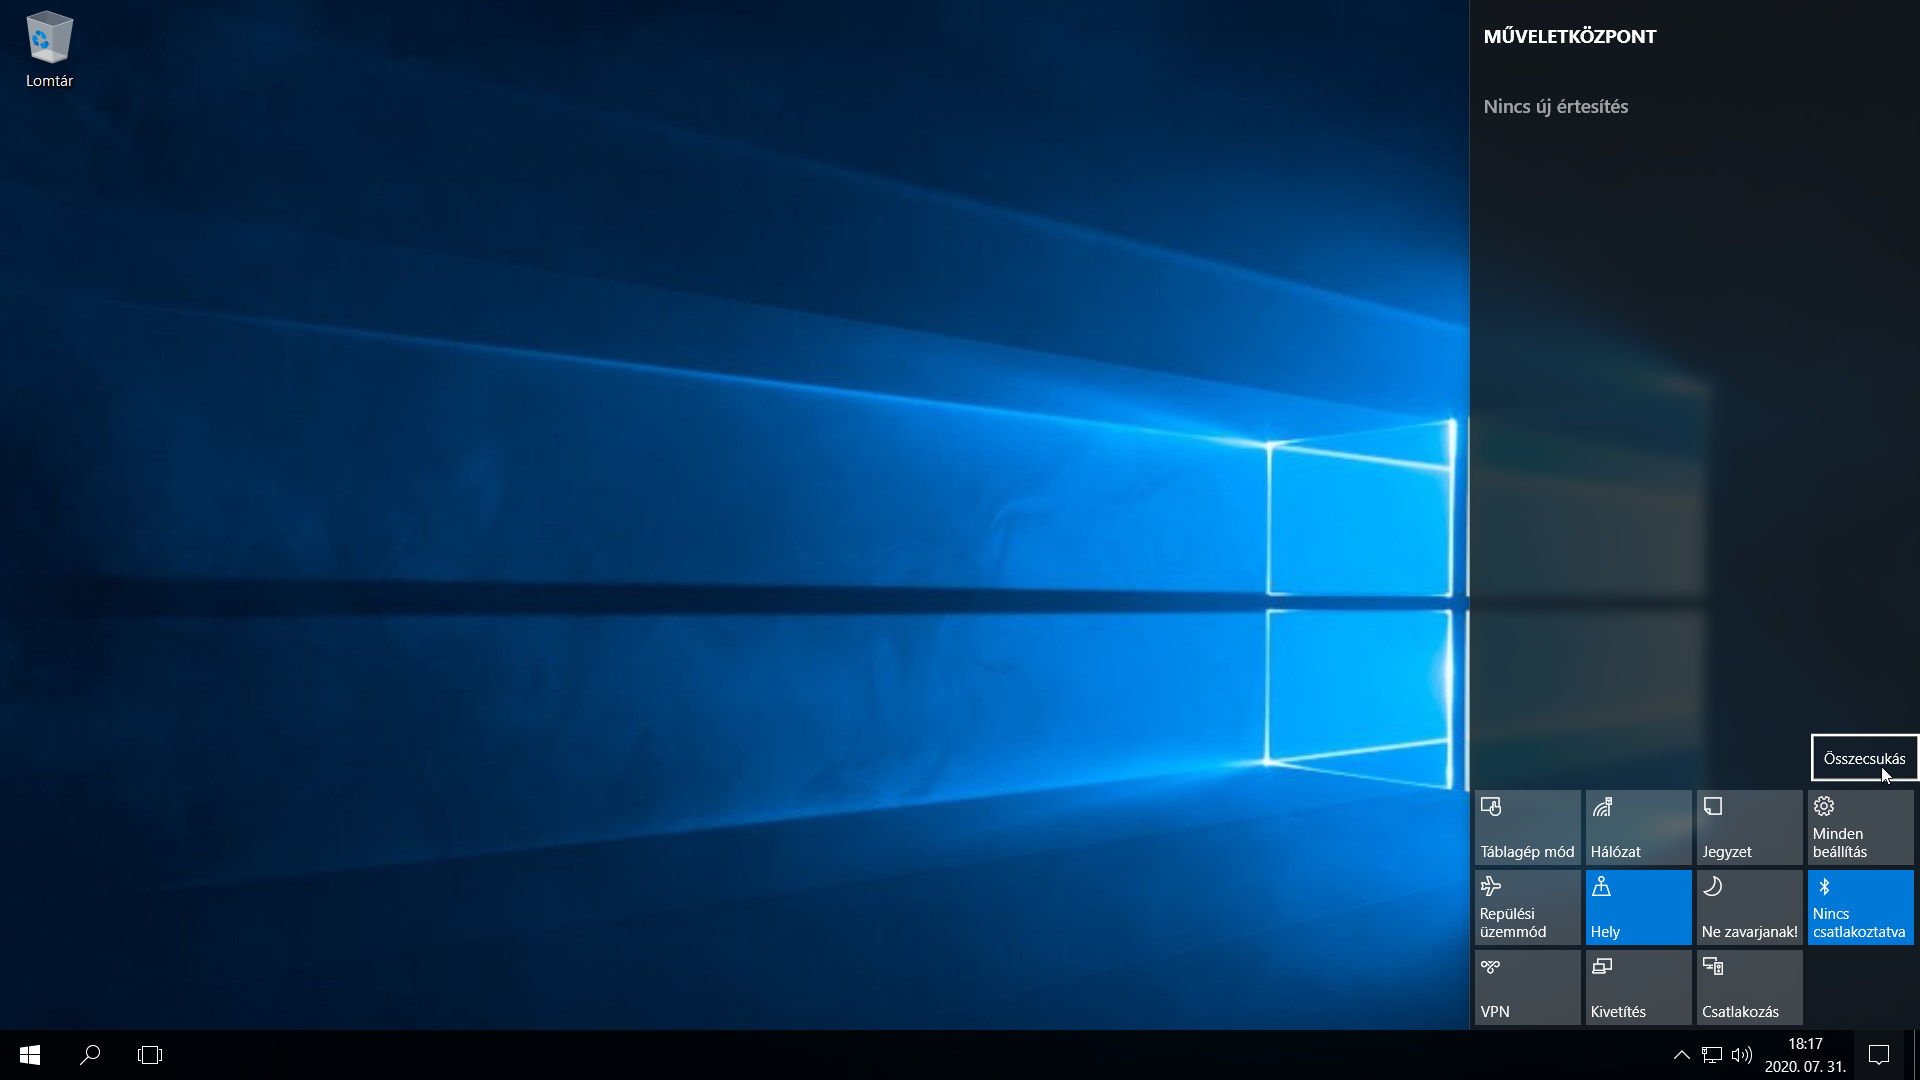Open the Lomtár recycle bin icon
This screenshot has height=1080, width=1920.
pyautogui.click(x=49, y=50)
